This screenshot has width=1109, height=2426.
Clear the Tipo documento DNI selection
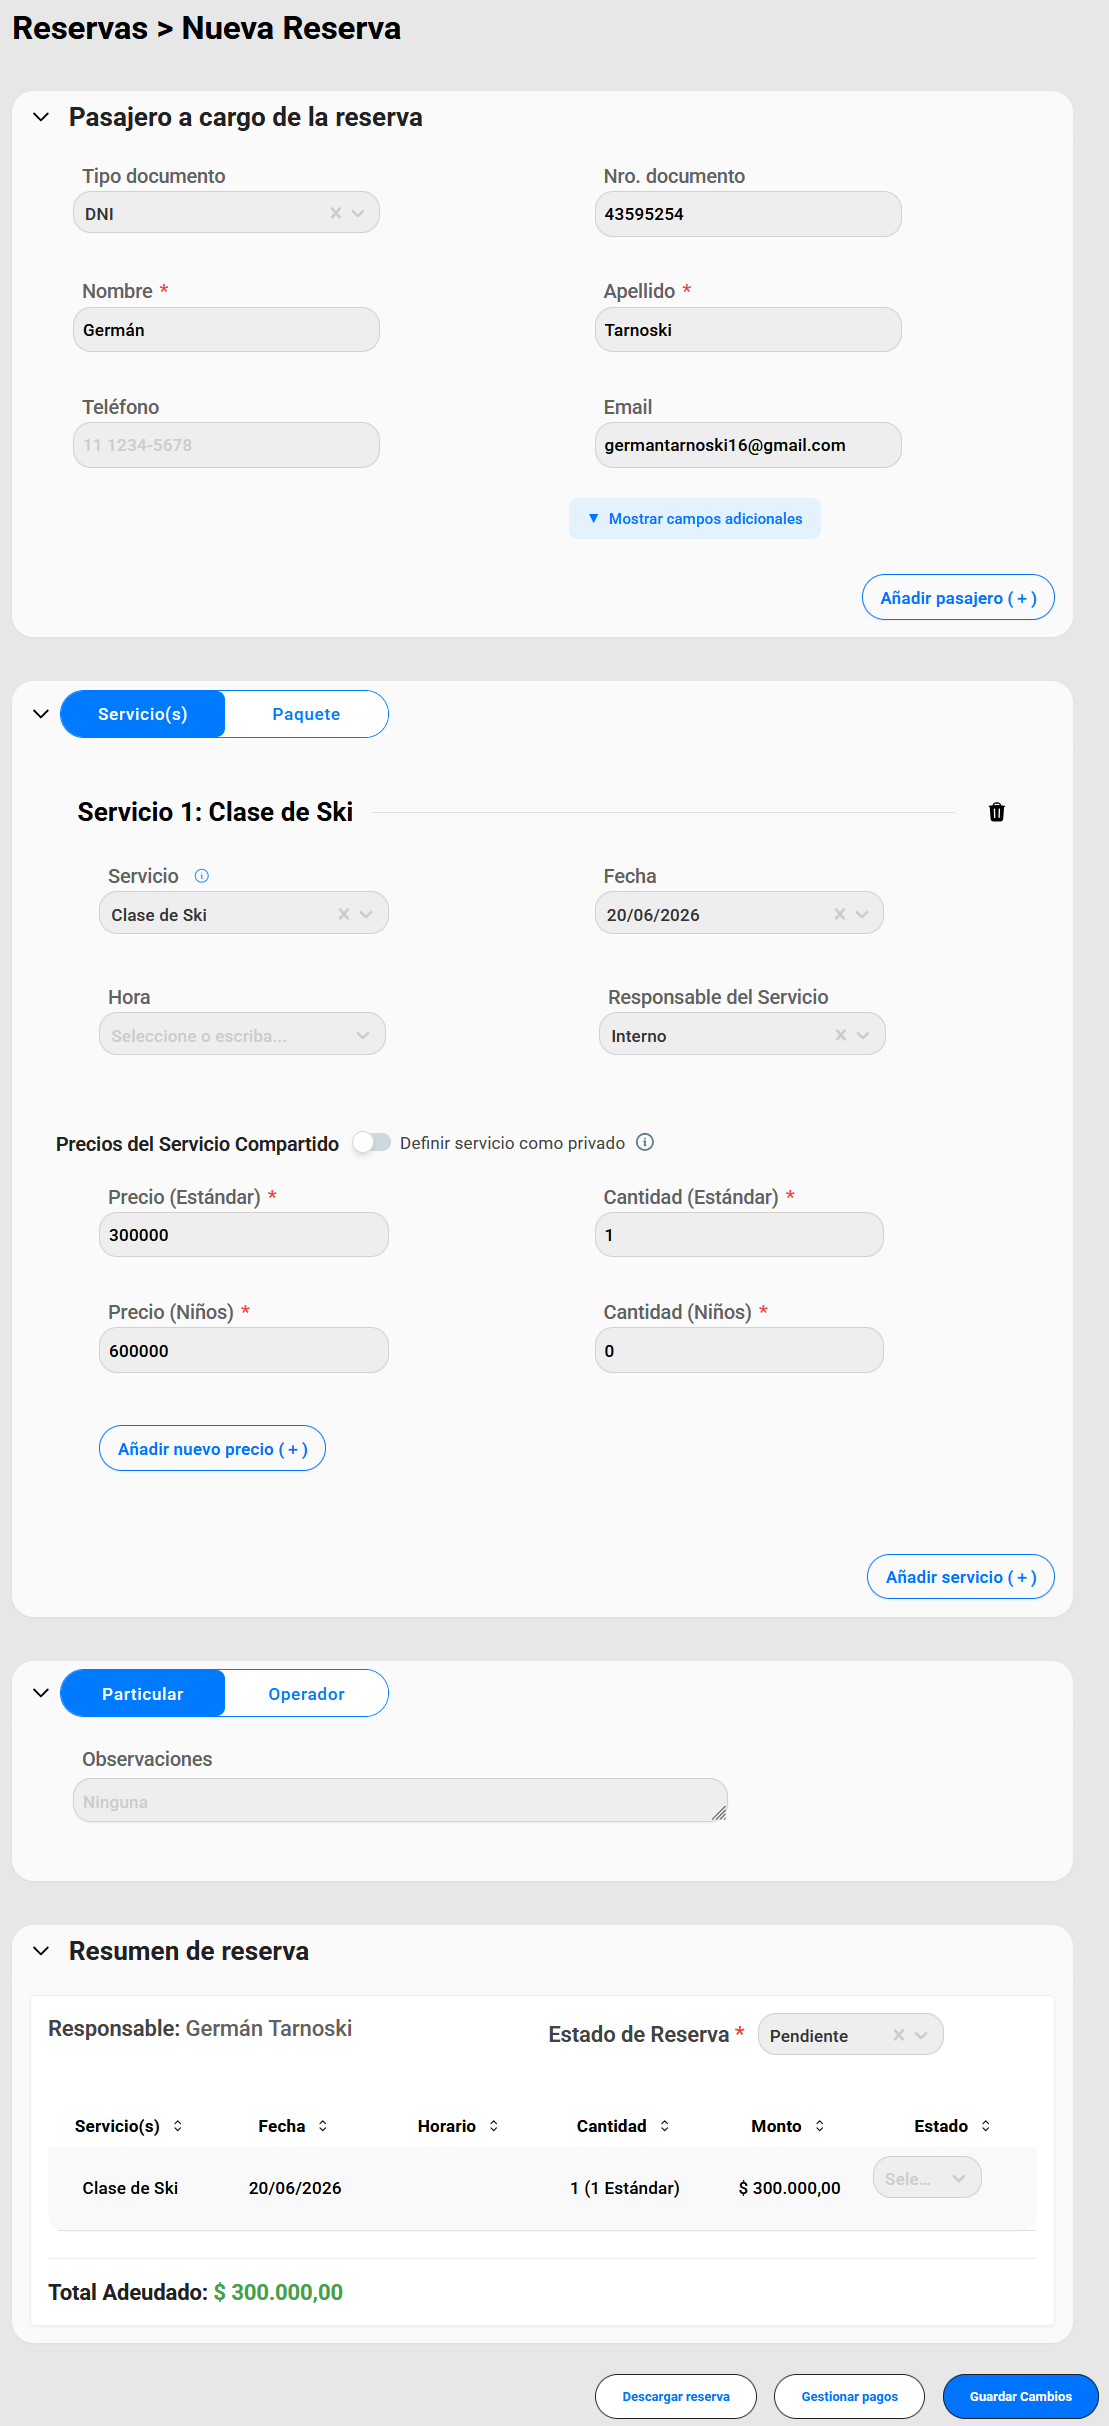[336, 213]
